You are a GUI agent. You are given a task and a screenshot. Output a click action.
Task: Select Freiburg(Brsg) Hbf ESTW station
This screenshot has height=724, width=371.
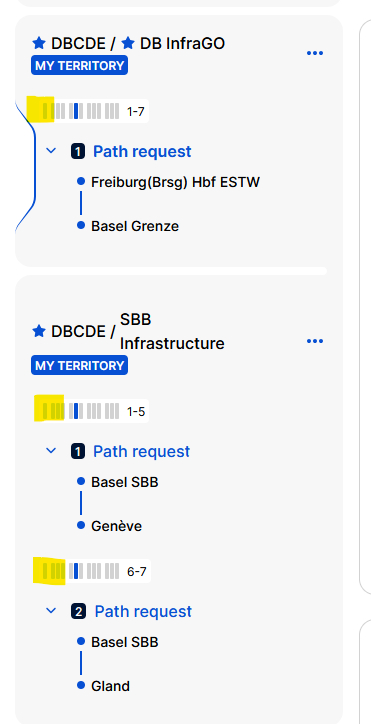[176, 182]
